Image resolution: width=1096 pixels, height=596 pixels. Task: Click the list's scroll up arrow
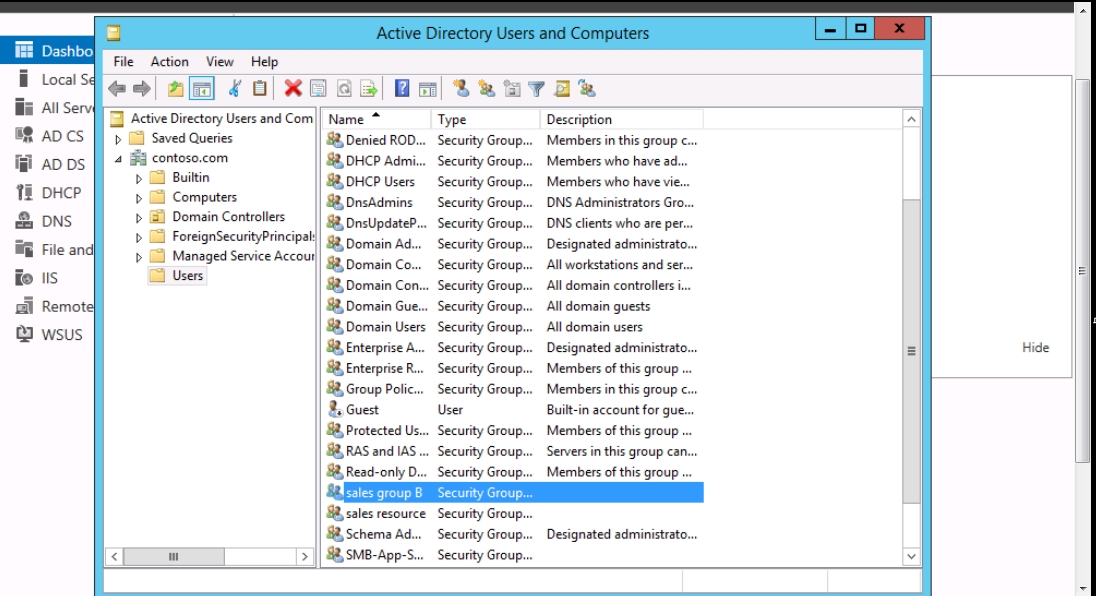(x=911, y=119)
